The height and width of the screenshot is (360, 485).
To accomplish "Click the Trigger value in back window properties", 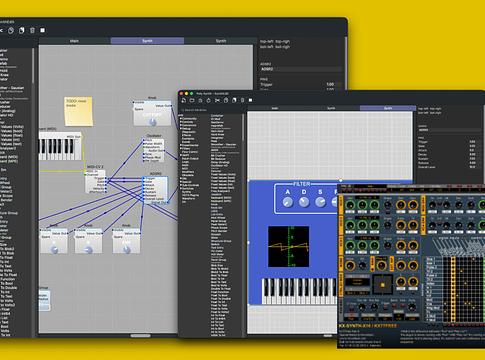I will click(x=330, y=84).
